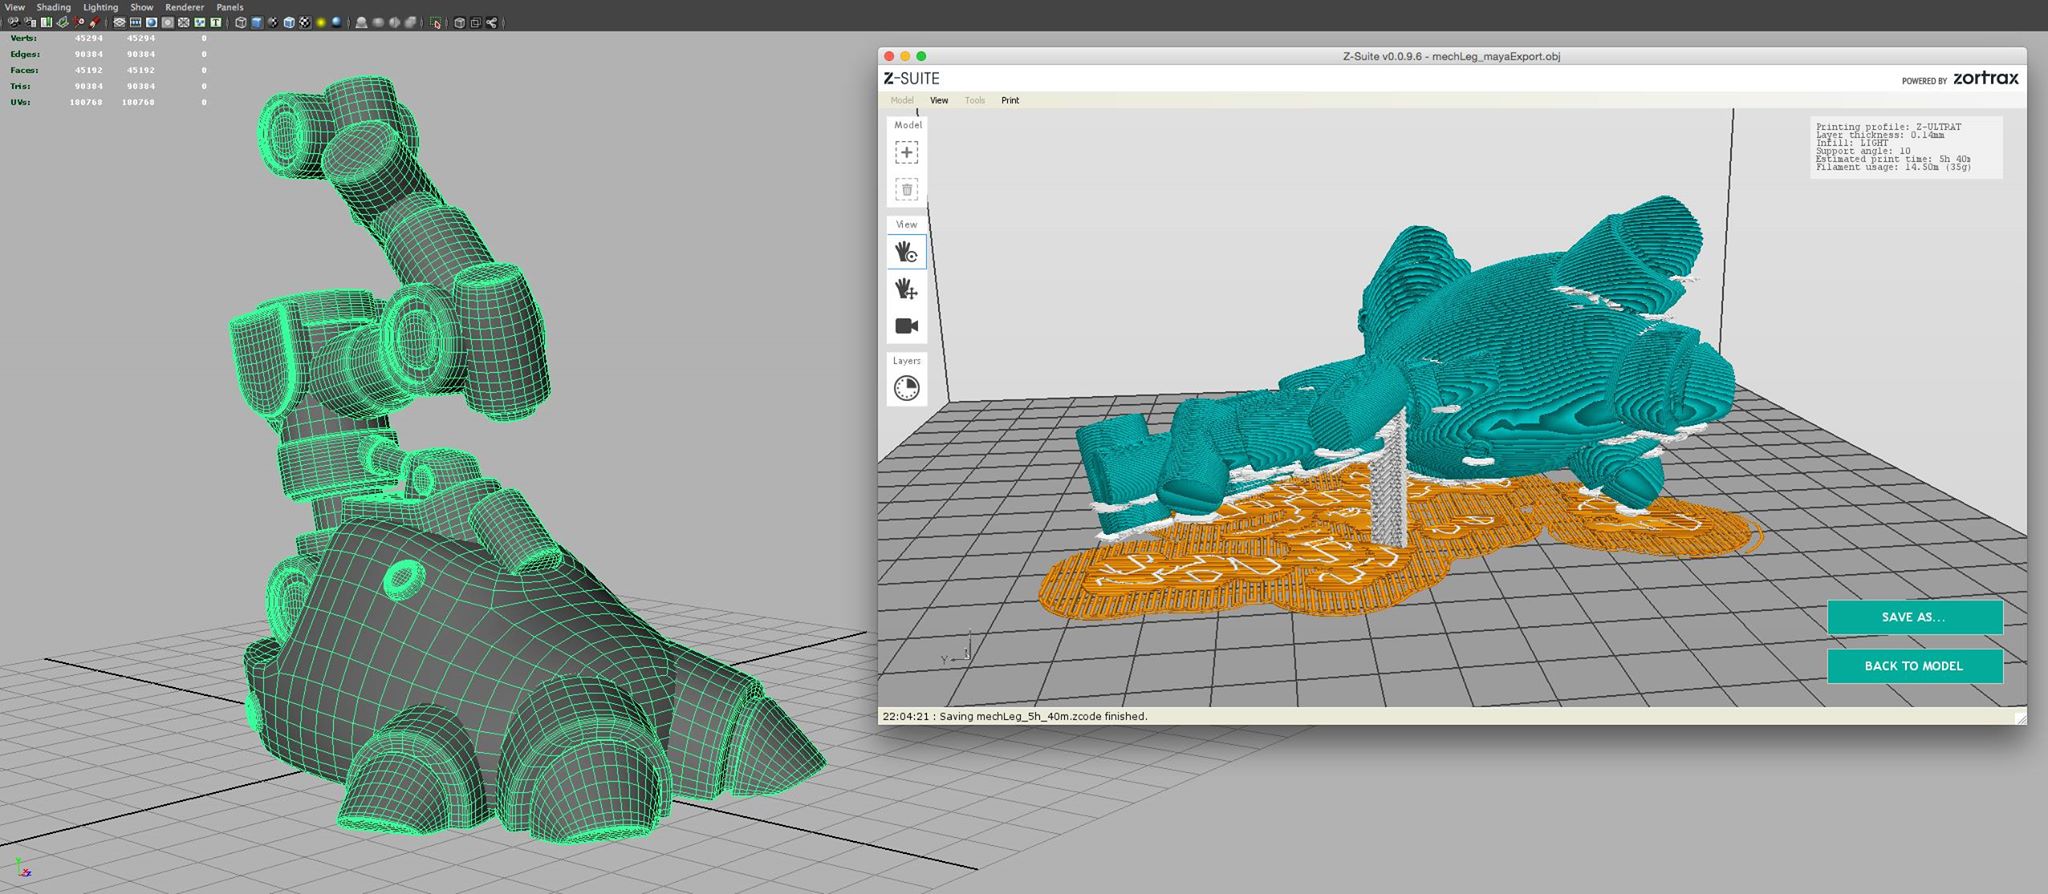Toggle the textured checker sphere shading

coord(305,22)
